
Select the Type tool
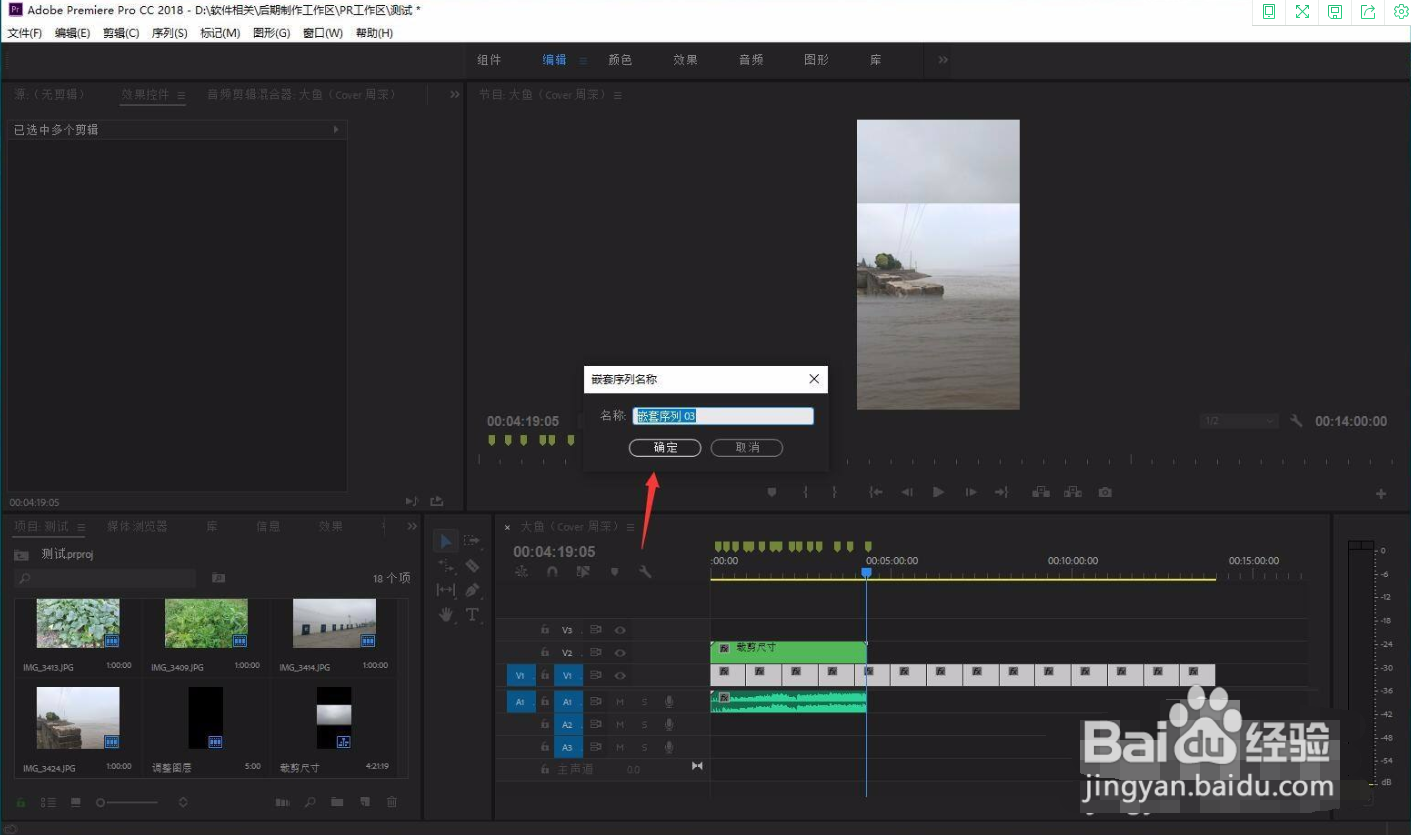(x=472, y=614)
